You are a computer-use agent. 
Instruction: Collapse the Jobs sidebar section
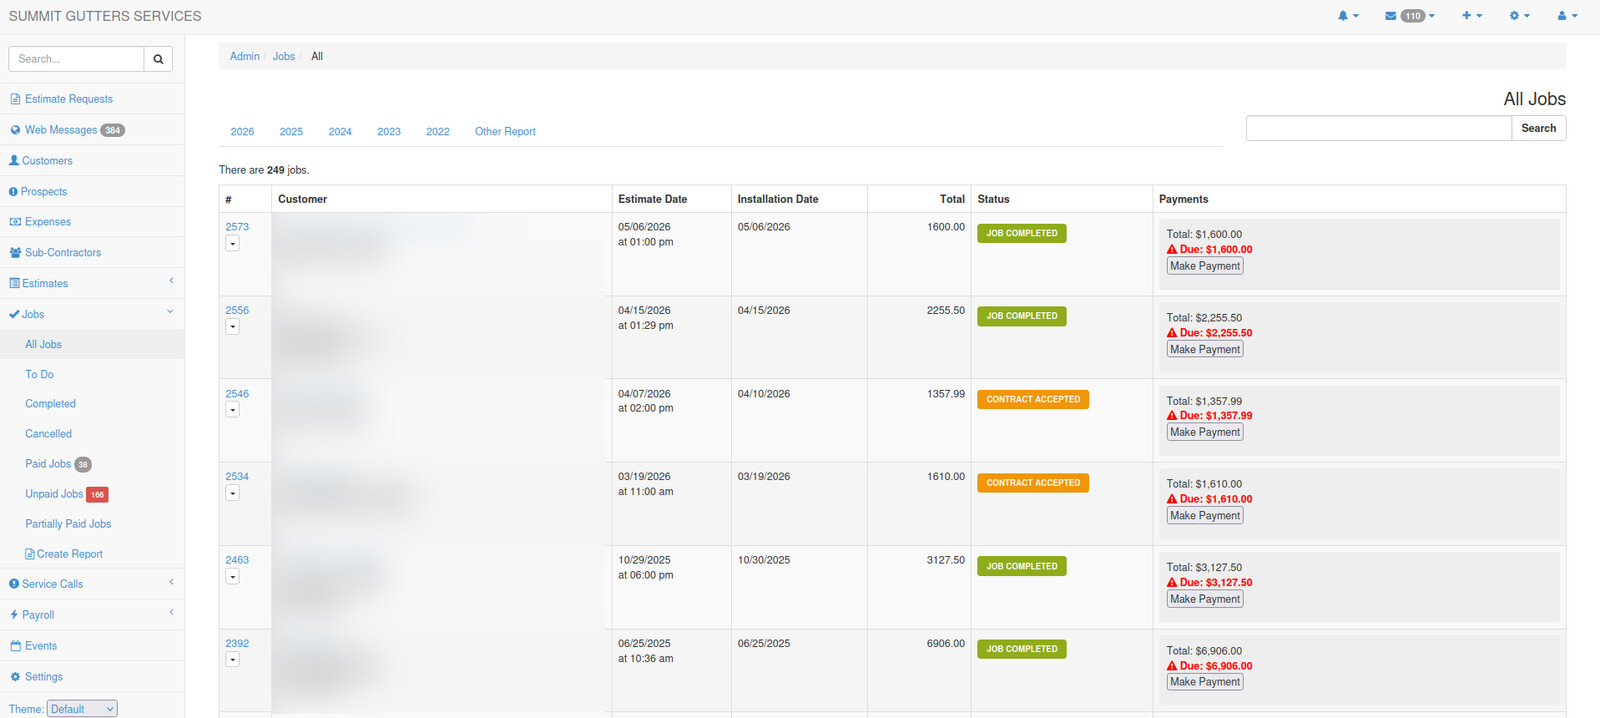pyautogui.click(x=92, y=314)
